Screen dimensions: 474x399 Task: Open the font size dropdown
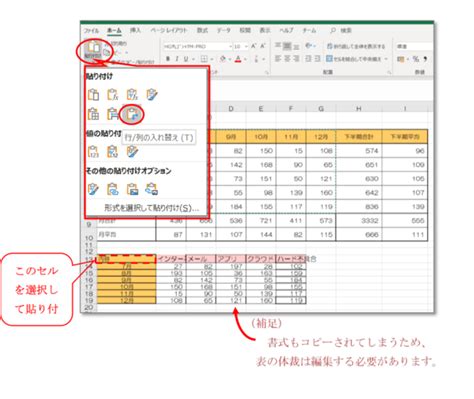[x=246, y=47]
